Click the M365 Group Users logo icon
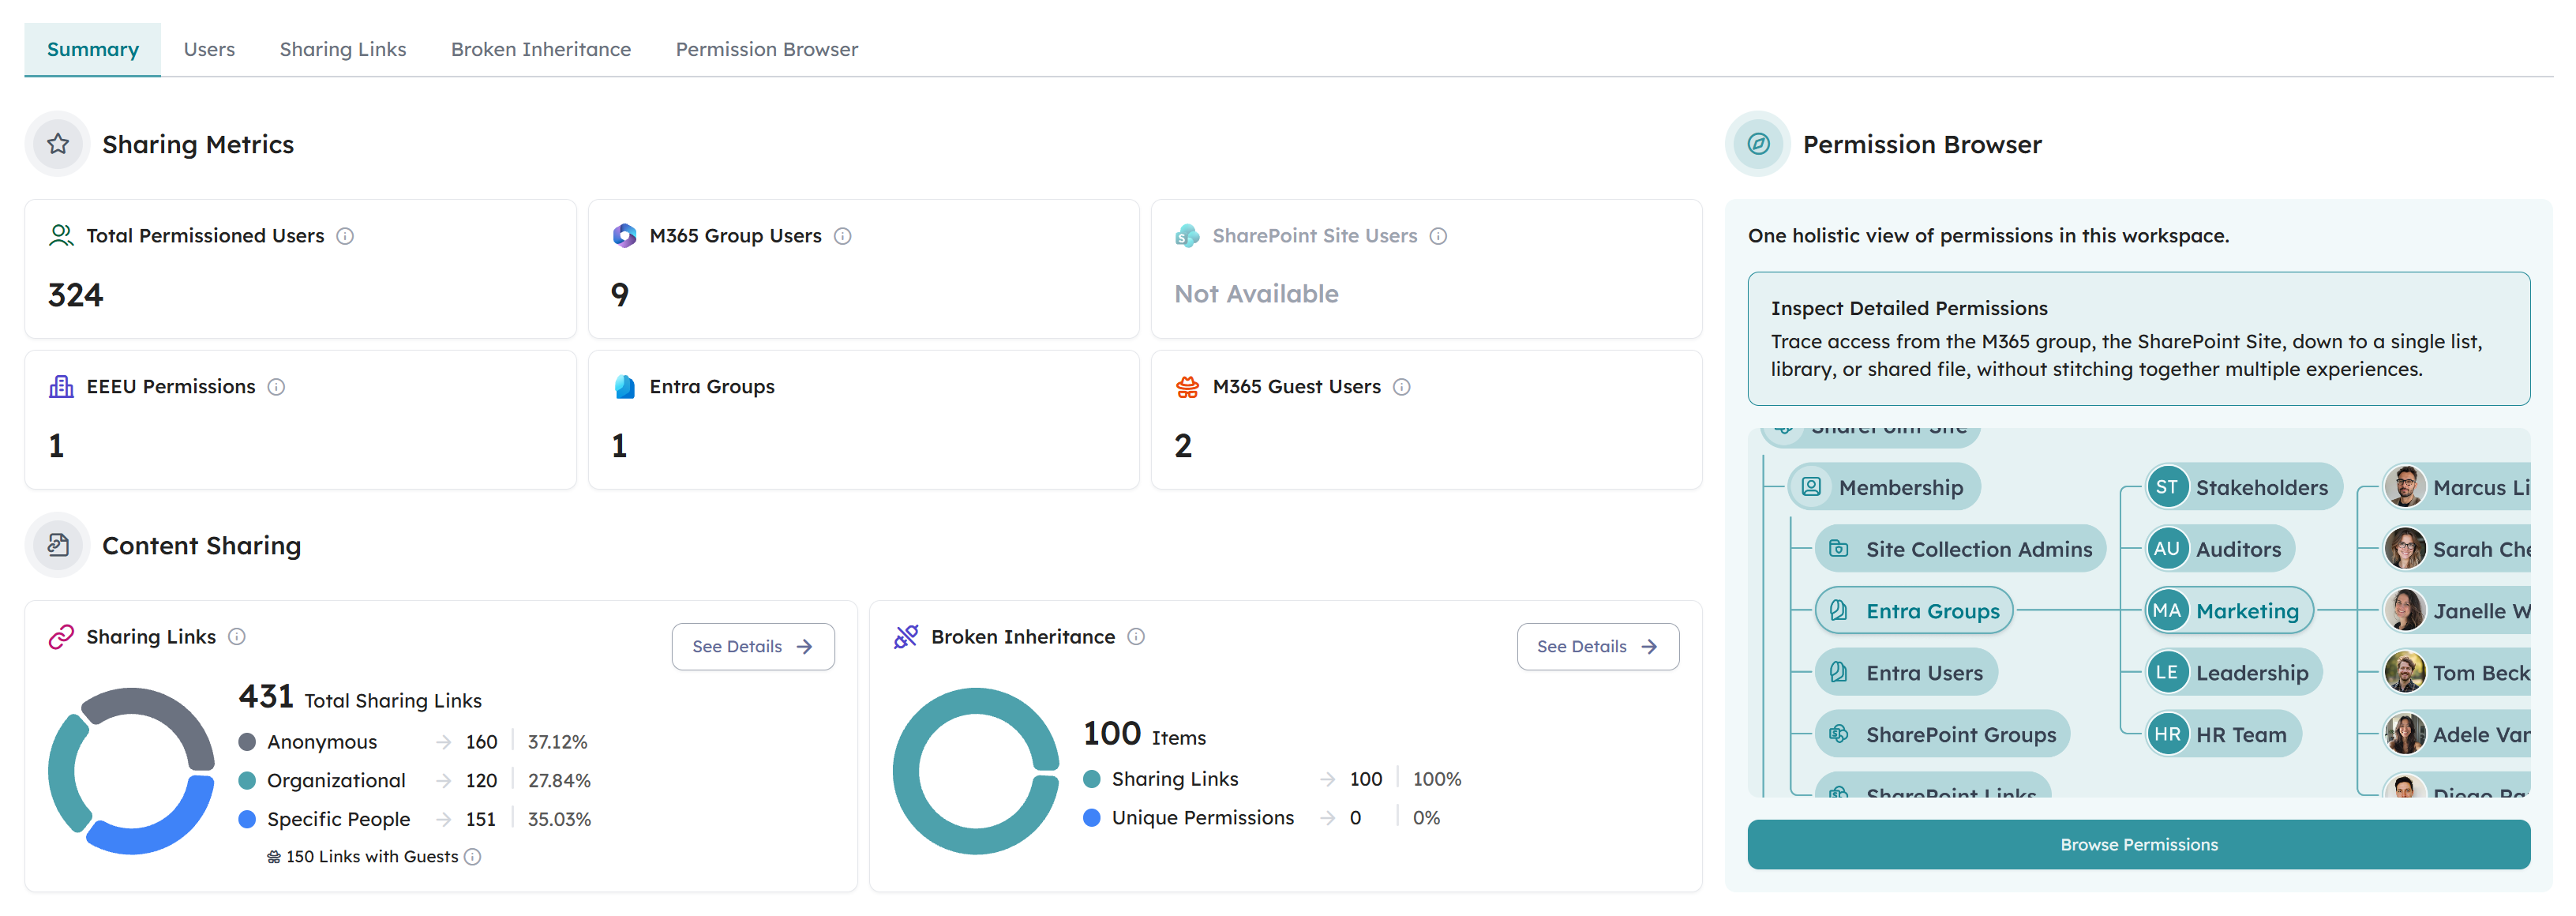The width and height of the screenshot is (2576, 916). pos(624,236)
